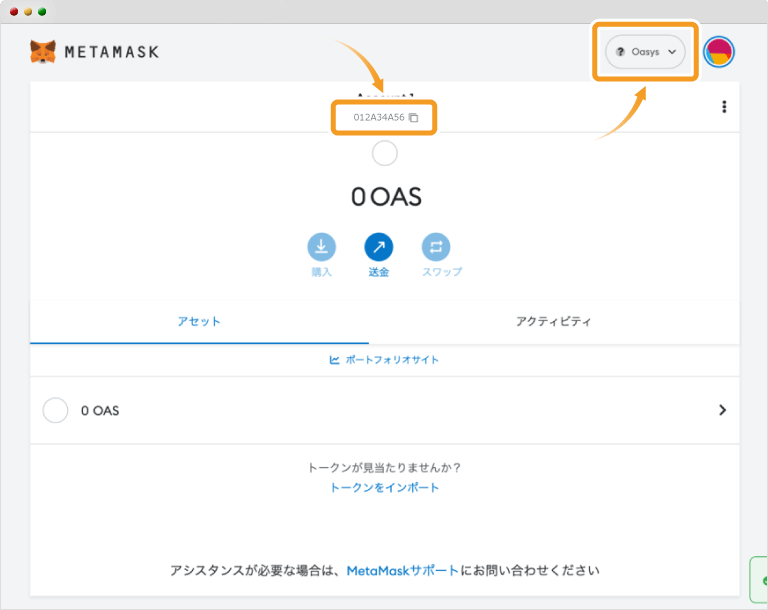Click the MetaMask fox logo
The image size is (768, 610).
(x=43, y=51)
